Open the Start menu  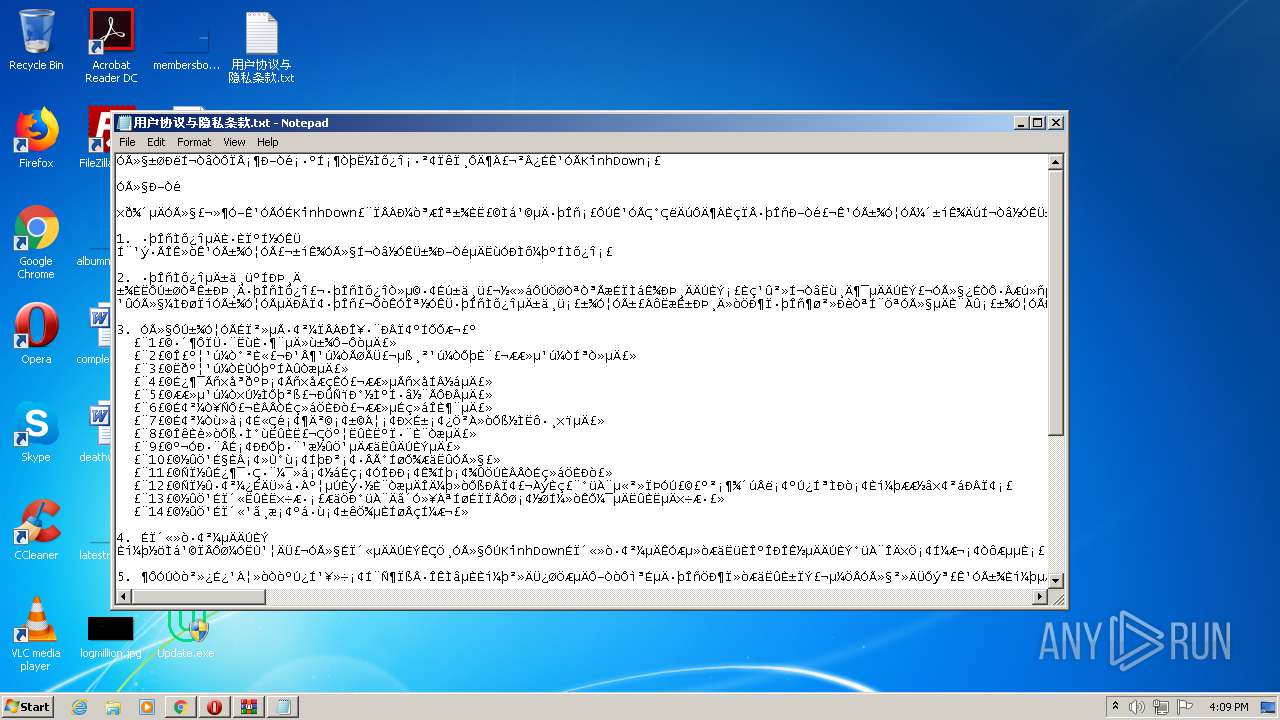click(x=28, y=707)
